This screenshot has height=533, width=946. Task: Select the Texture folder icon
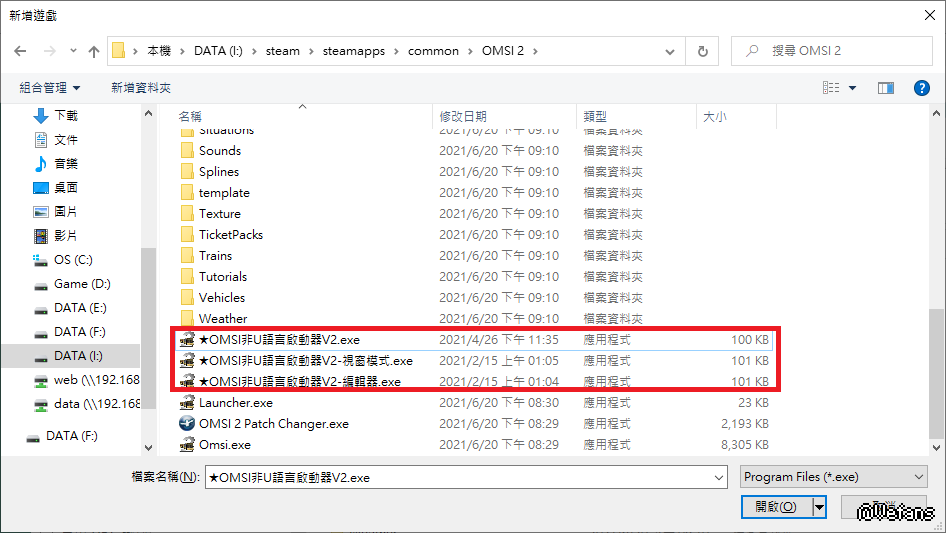(x=188, y=214)
